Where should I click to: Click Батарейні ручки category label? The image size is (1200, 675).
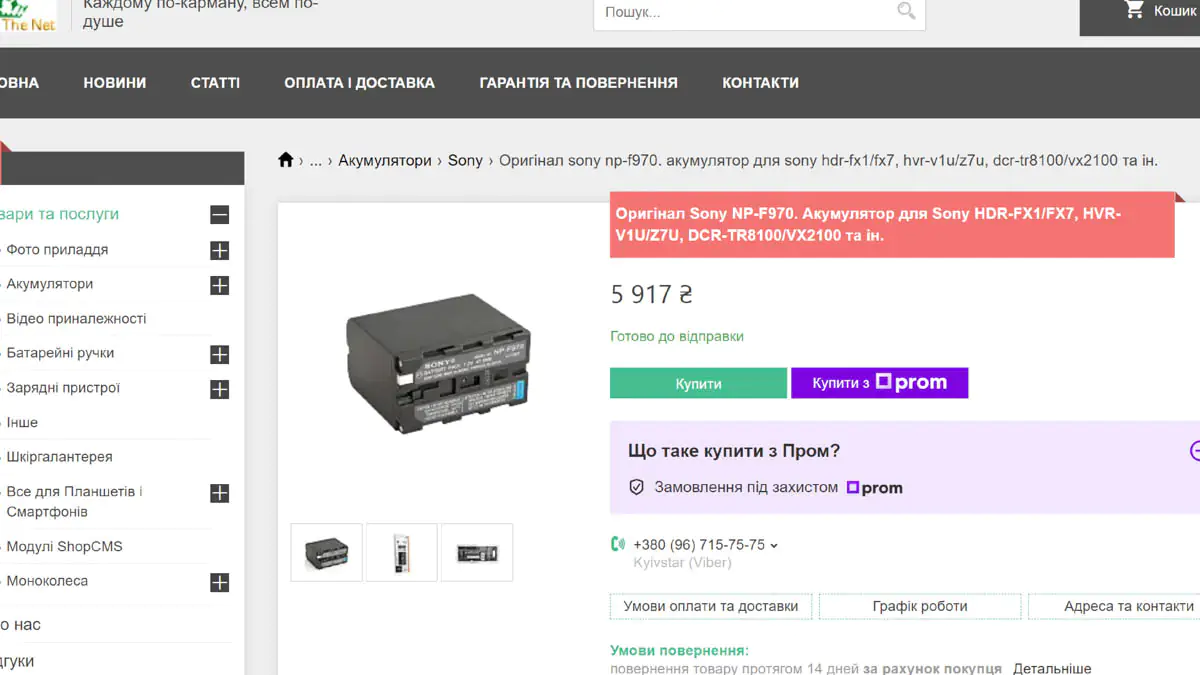coord(60,353)
